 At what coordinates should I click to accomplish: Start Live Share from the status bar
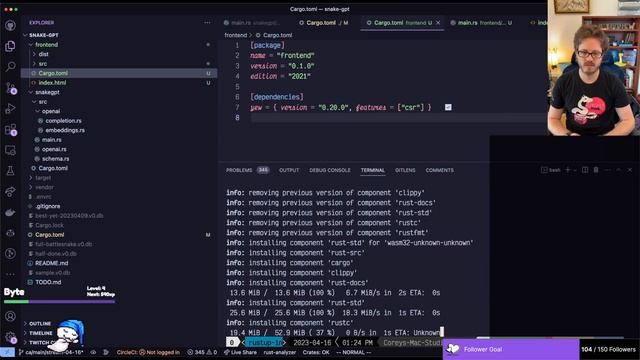[x=240, y=352]
